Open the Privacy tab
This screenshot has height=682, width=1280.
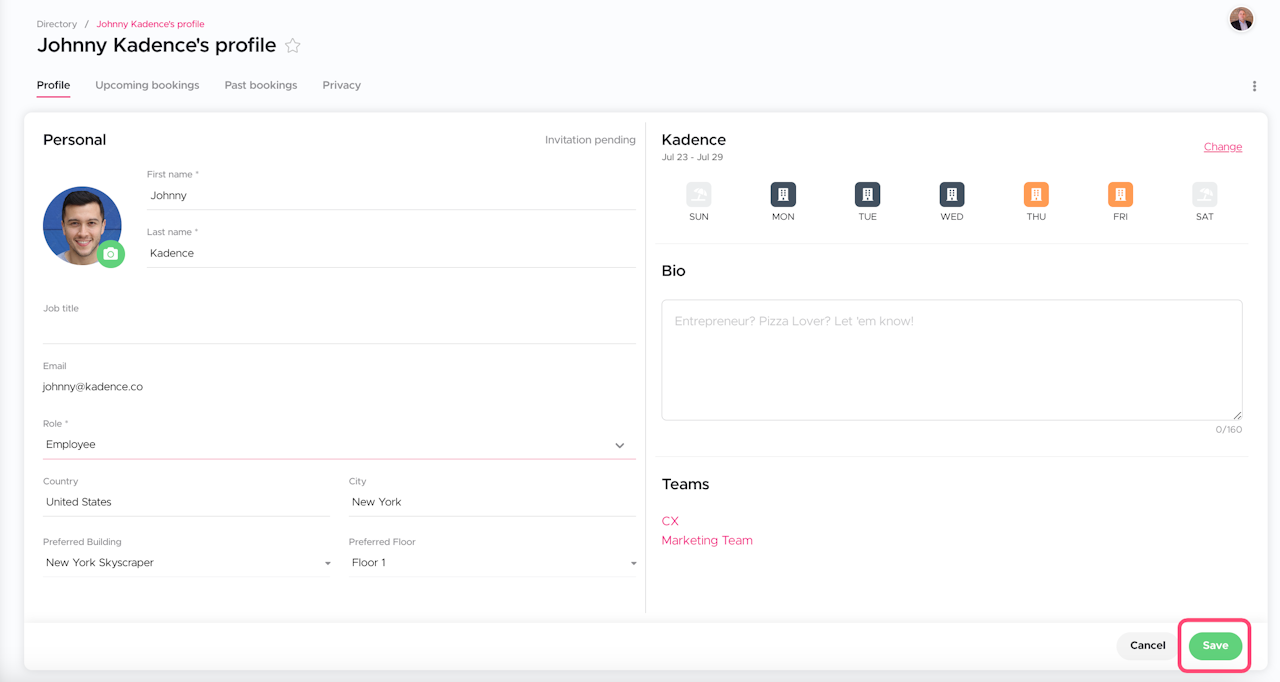tap(341, 85)
